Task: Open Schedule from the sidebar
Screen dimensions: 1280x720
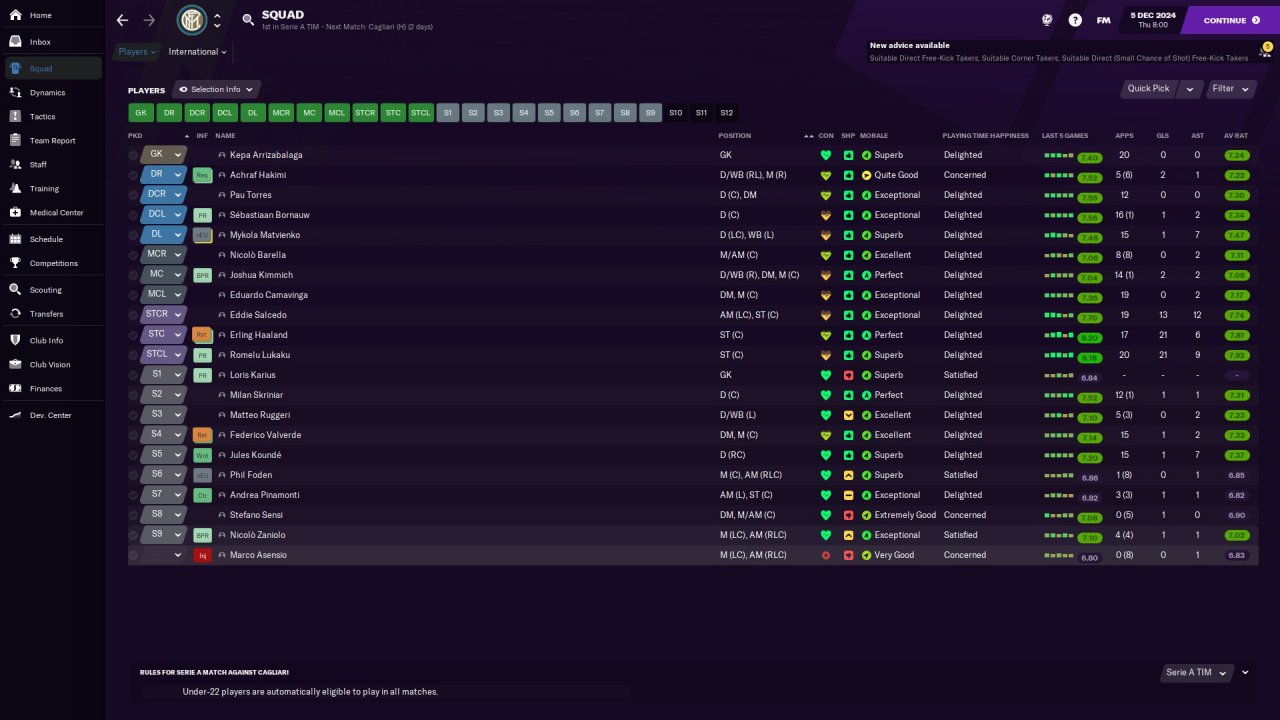Action: (x=53, y=239)
